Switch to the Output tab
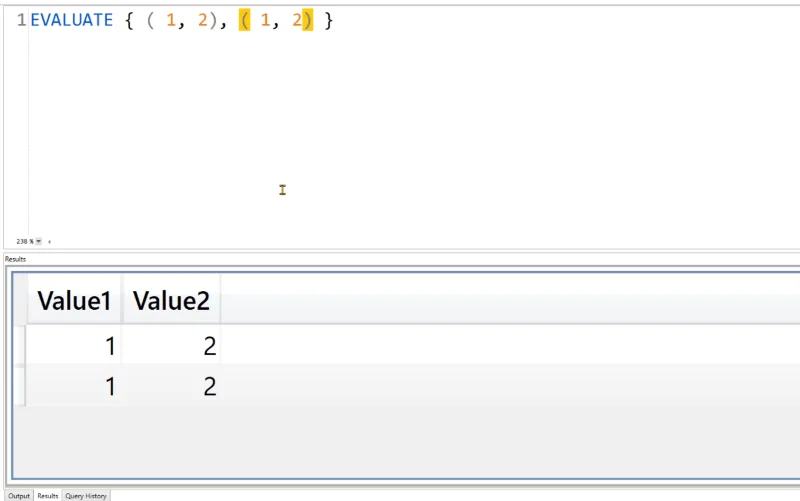 click(x=19, y=496)
